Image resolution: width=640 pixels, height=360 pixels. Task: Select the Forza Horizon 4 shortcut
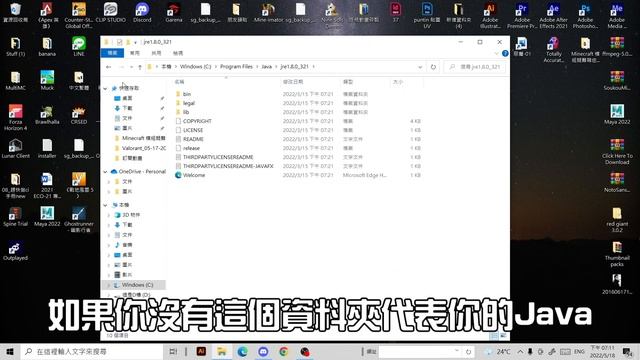point(16,117)
